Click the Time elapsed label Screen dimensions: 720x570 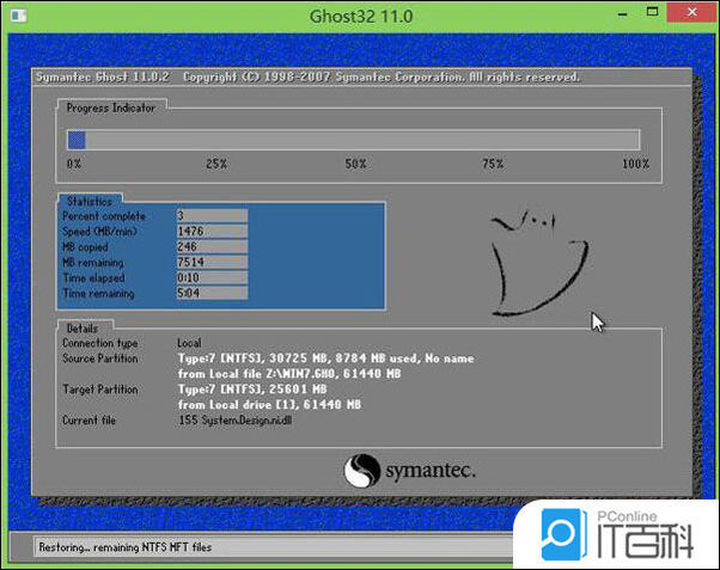tap(94, 278)
